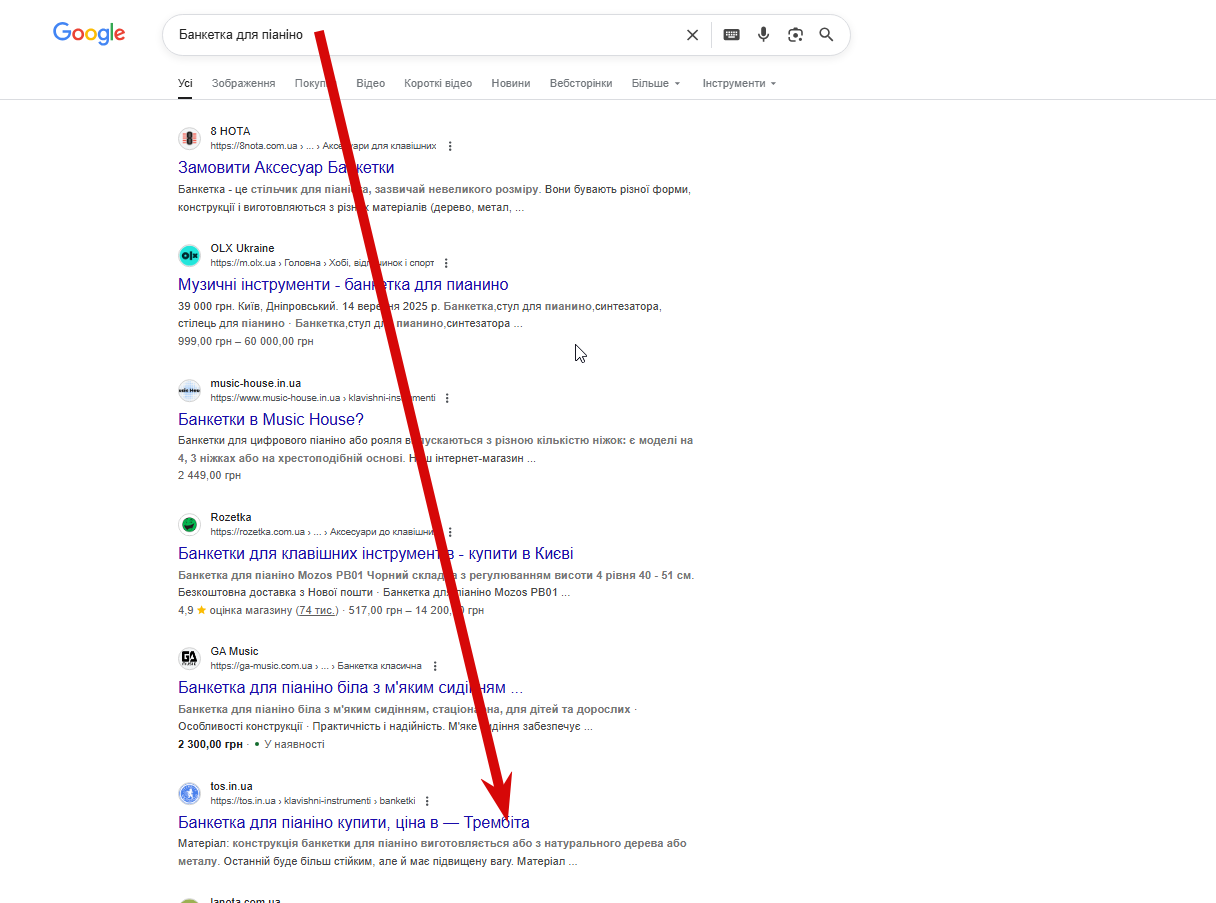Open more options for music-house.in.ua result

(447, 398)
